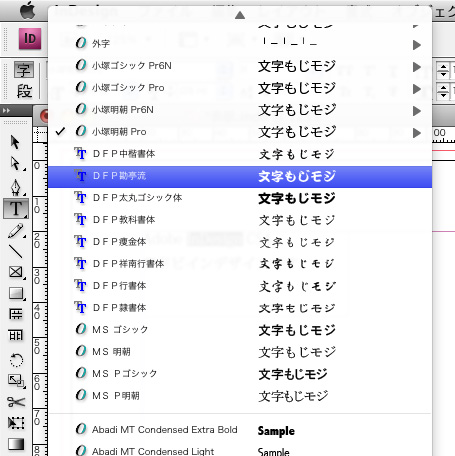The width and height of the screenshot is (455, 456).
Task: Click OpenType icon beside ＭＳ ゴシック
Action: point(81,329)
